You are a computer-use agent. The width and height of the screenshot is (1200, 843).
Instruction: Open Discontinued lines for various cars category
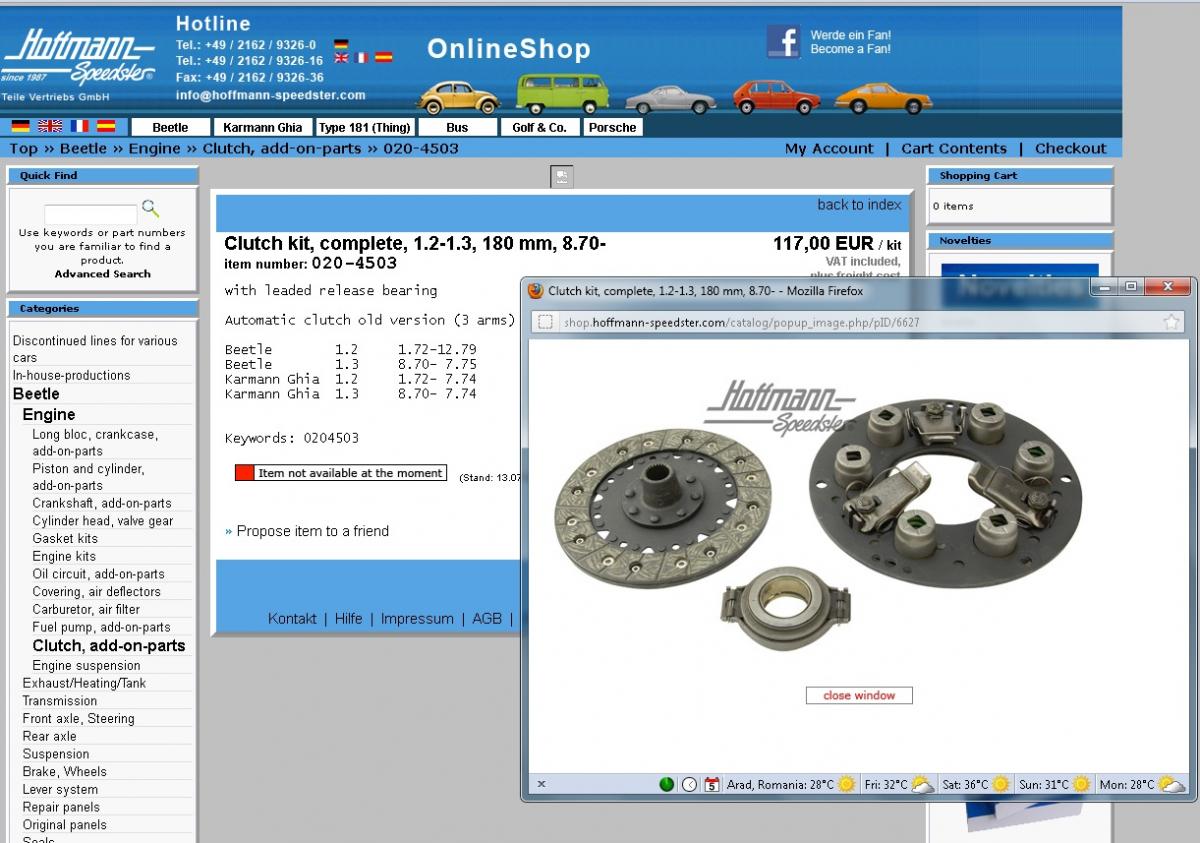(x=95, y=349)
